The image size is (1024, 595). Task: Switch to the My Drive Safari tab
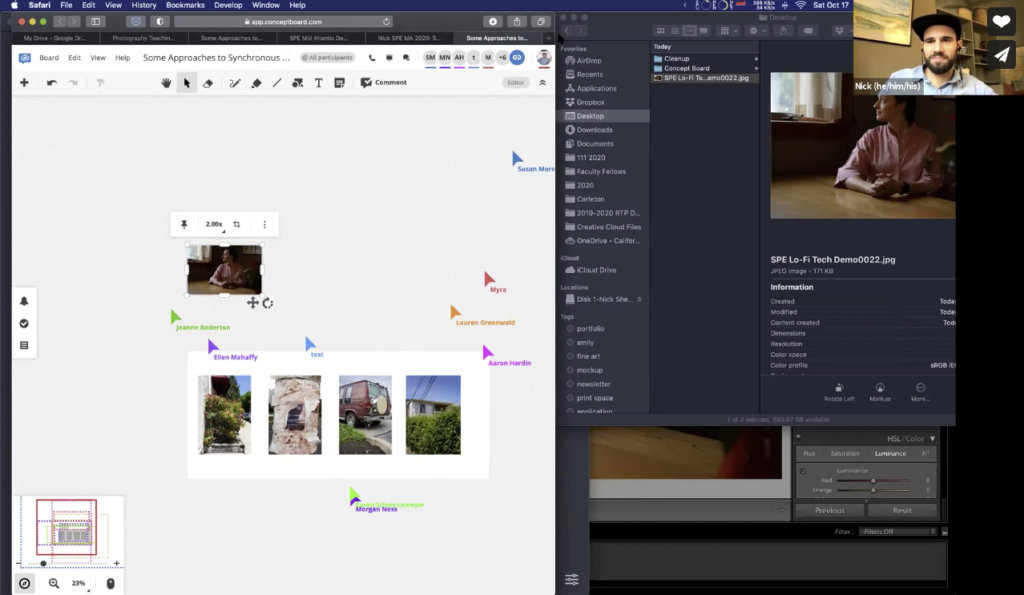54,38
